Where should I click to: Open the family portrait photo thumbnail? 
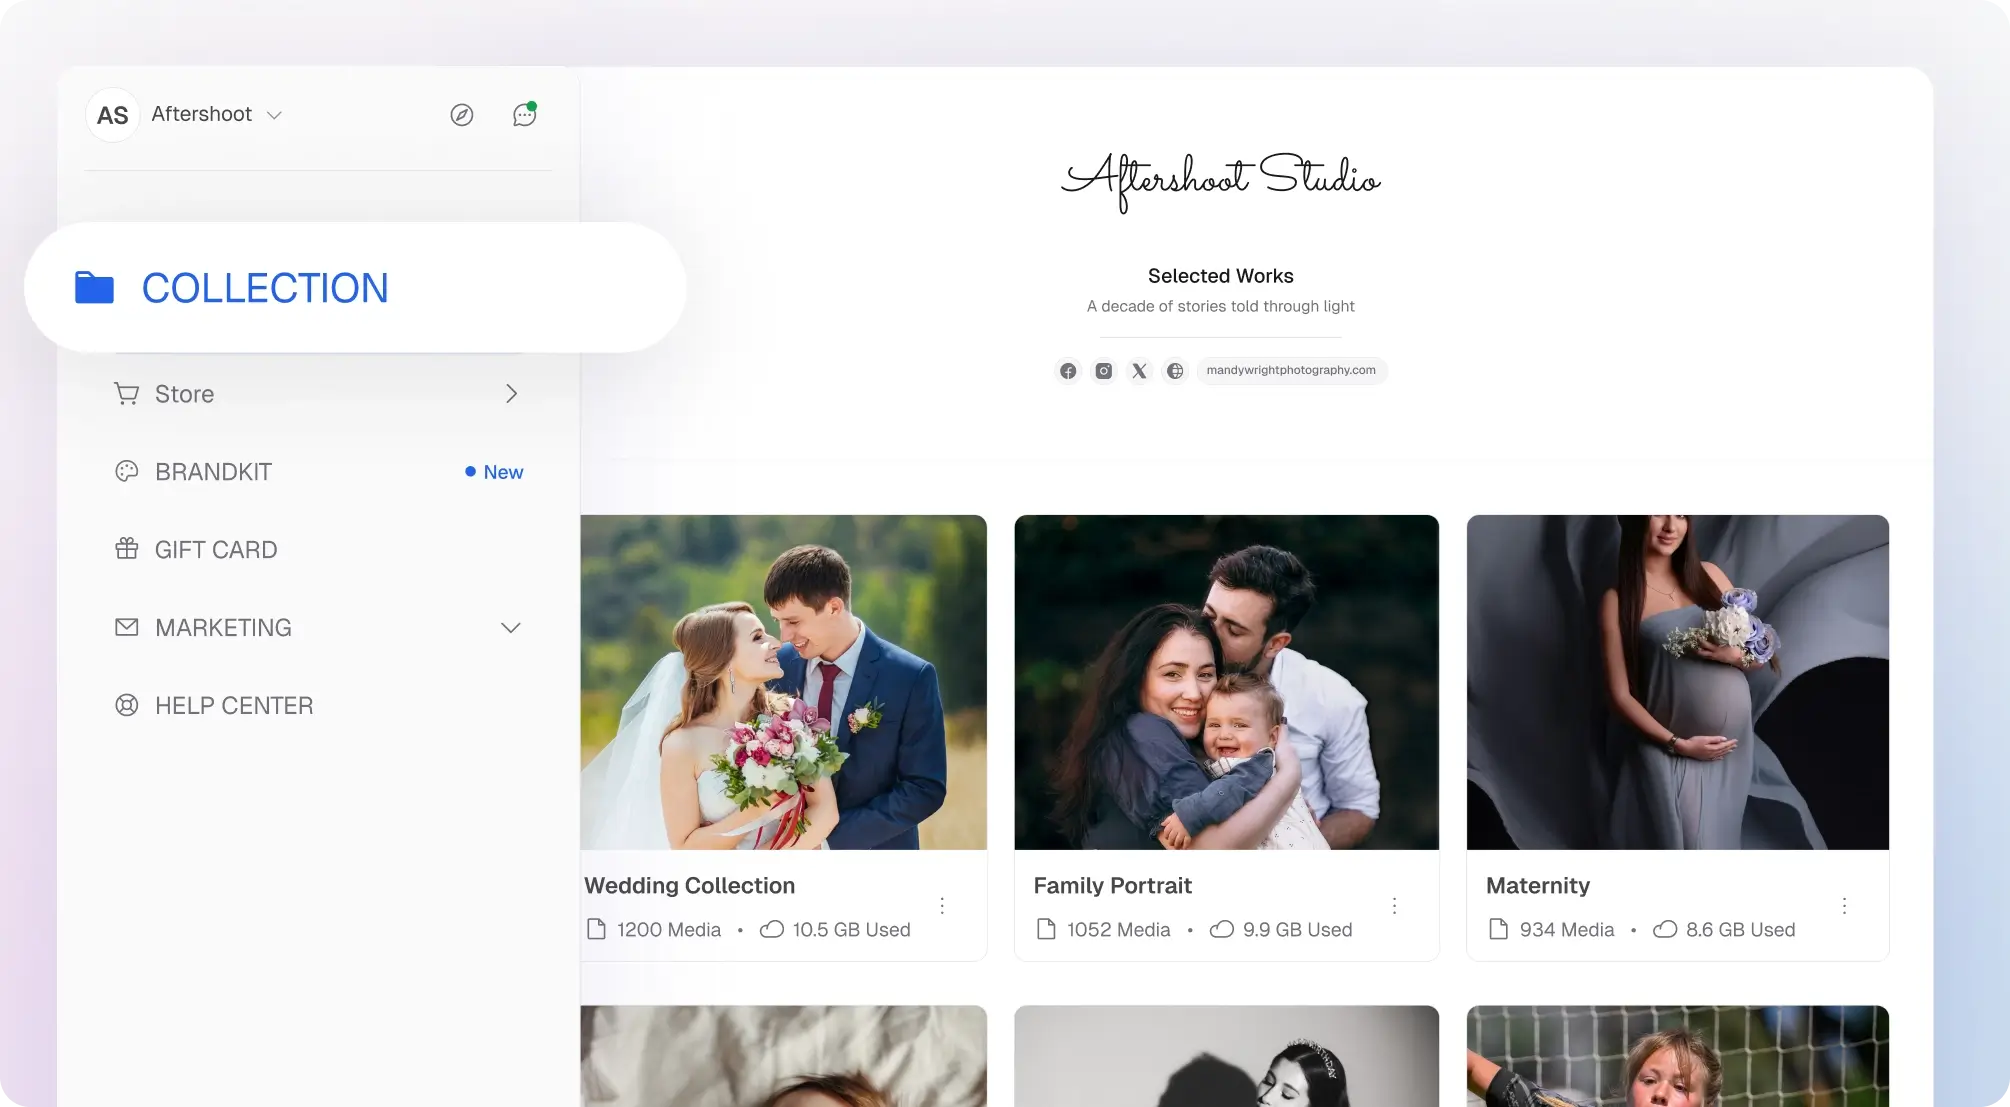1227,682
